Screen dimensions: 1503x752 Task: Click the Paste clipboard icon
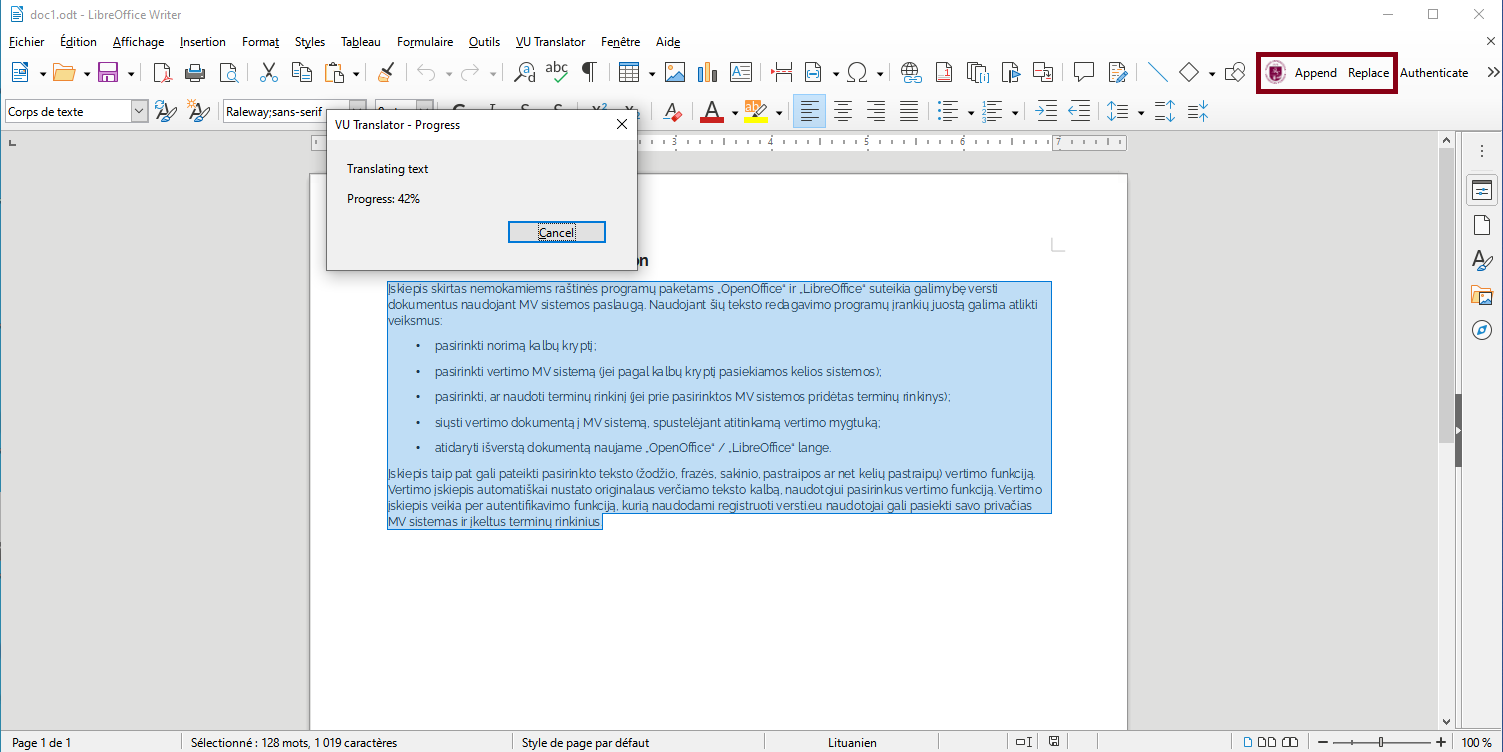pyautogui.click(x=334, y=72)
